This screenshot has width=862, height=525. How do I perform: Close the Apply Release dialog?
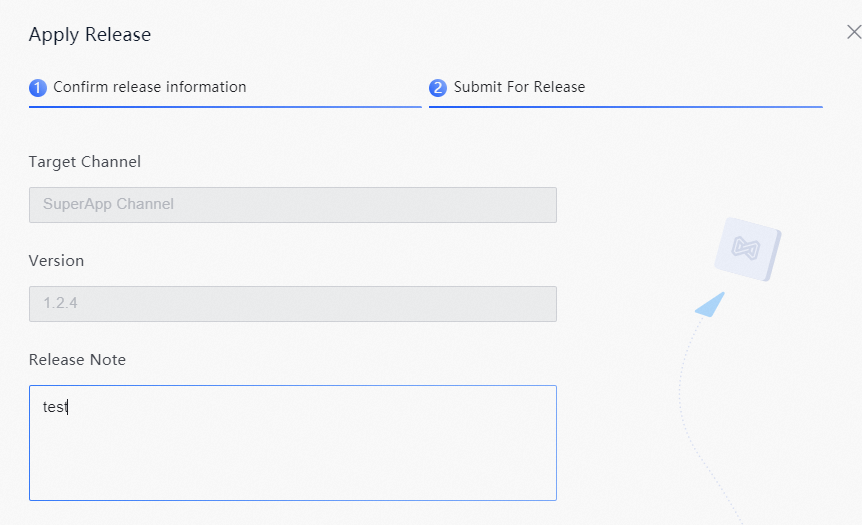pyautogui.click(x=854, y=32)
